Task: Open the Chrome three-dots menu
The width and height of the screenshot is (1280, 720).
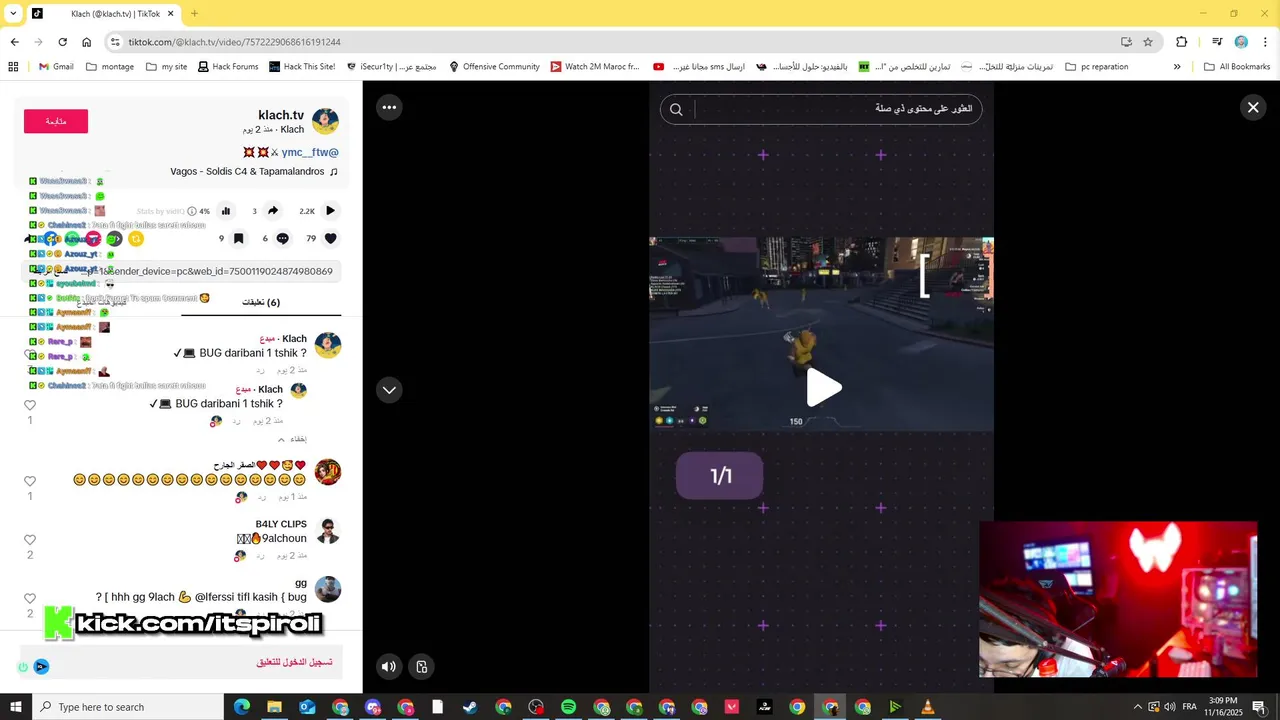Action: point(1266,42)
